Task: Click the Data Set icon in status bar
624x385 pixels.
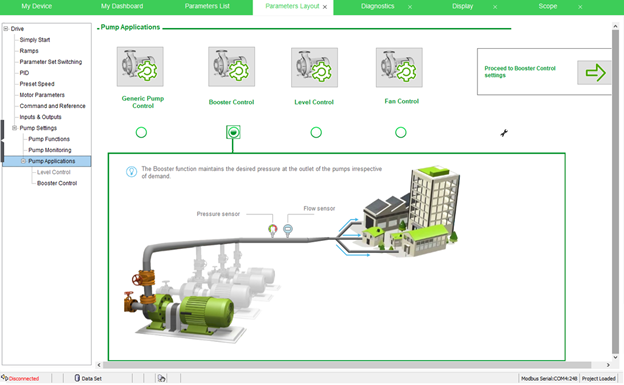Action: click(77, 378)
